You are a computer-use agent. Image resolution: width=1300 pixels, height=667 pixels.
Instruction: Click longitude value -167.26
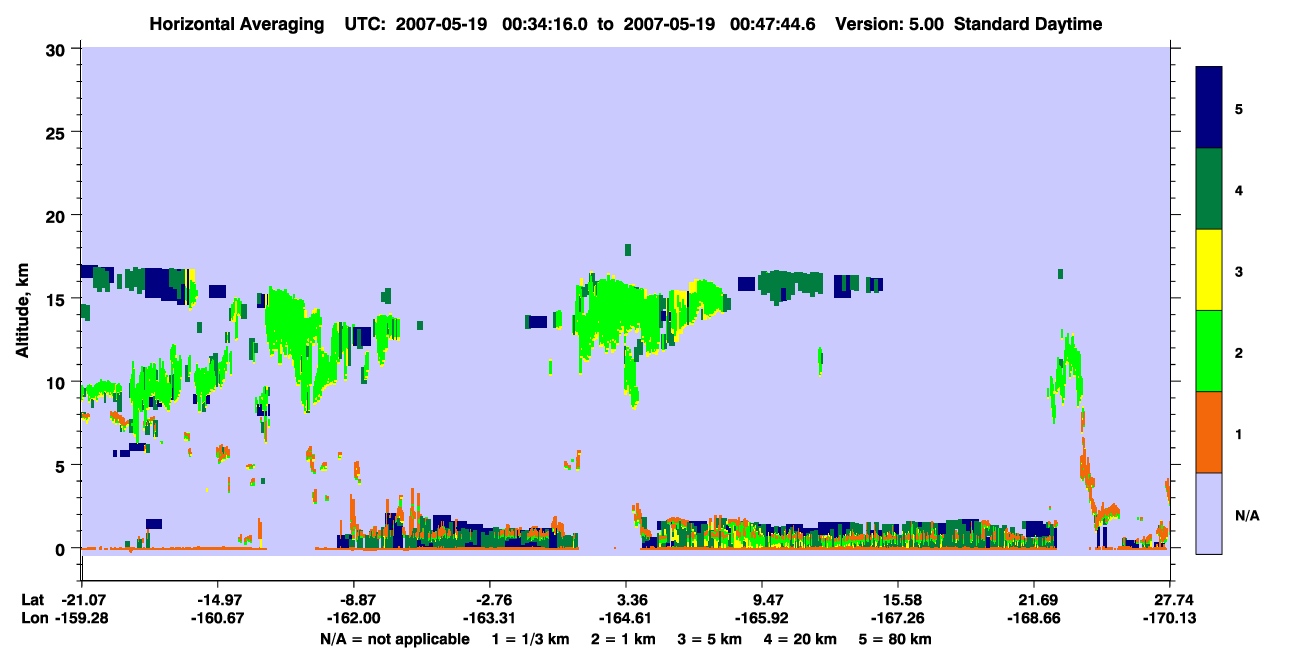tap(898, 619)
